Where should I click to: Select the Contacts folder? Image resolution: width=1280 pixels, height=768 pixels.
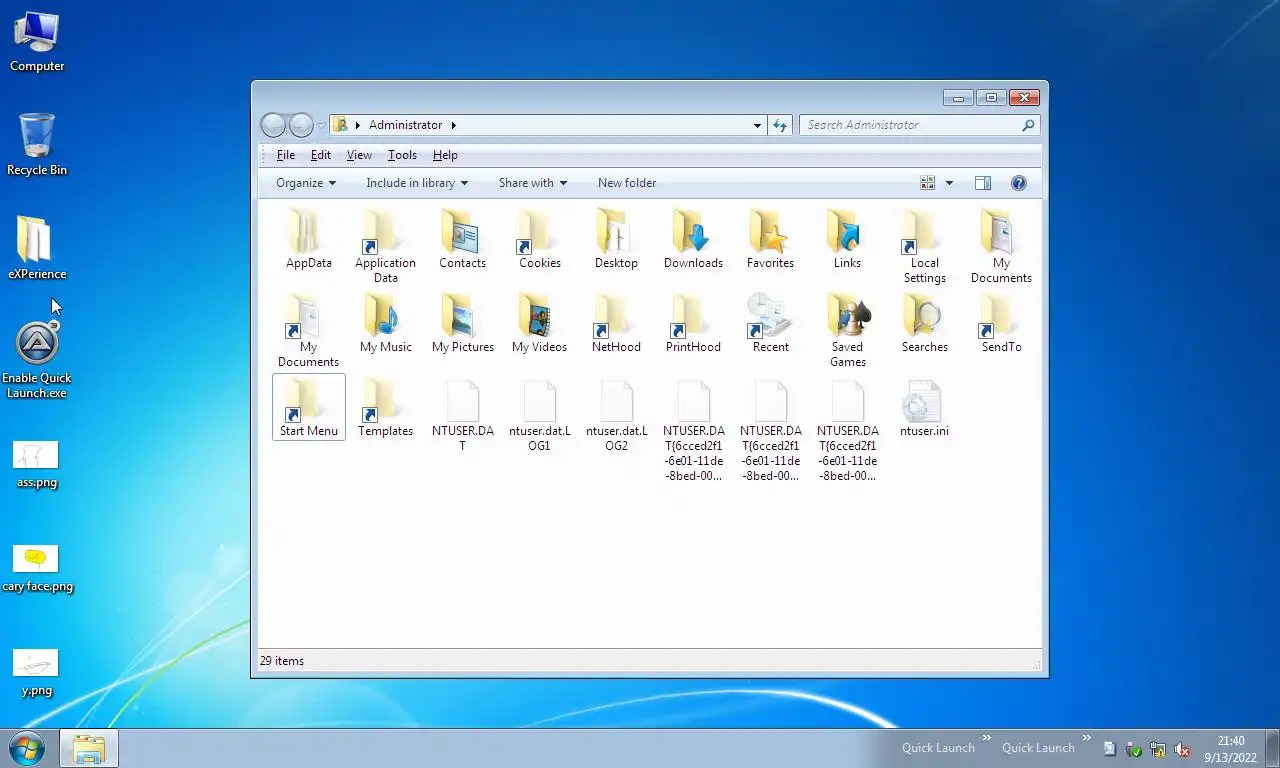(462, 238)
